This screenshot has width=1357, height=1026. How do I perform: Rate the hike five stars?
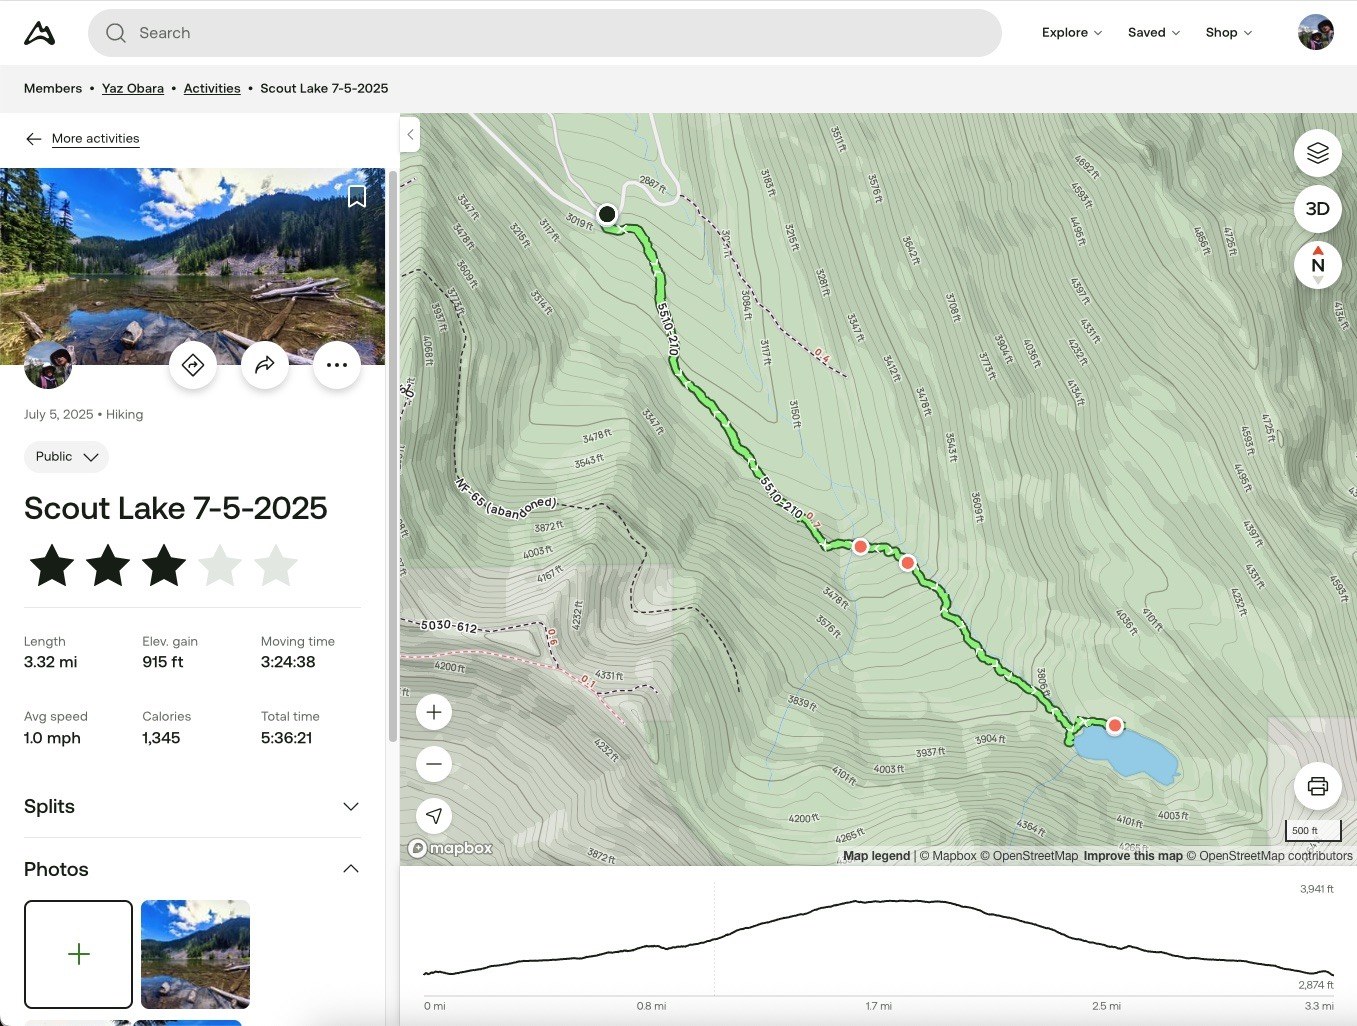[x=275, y=565]
